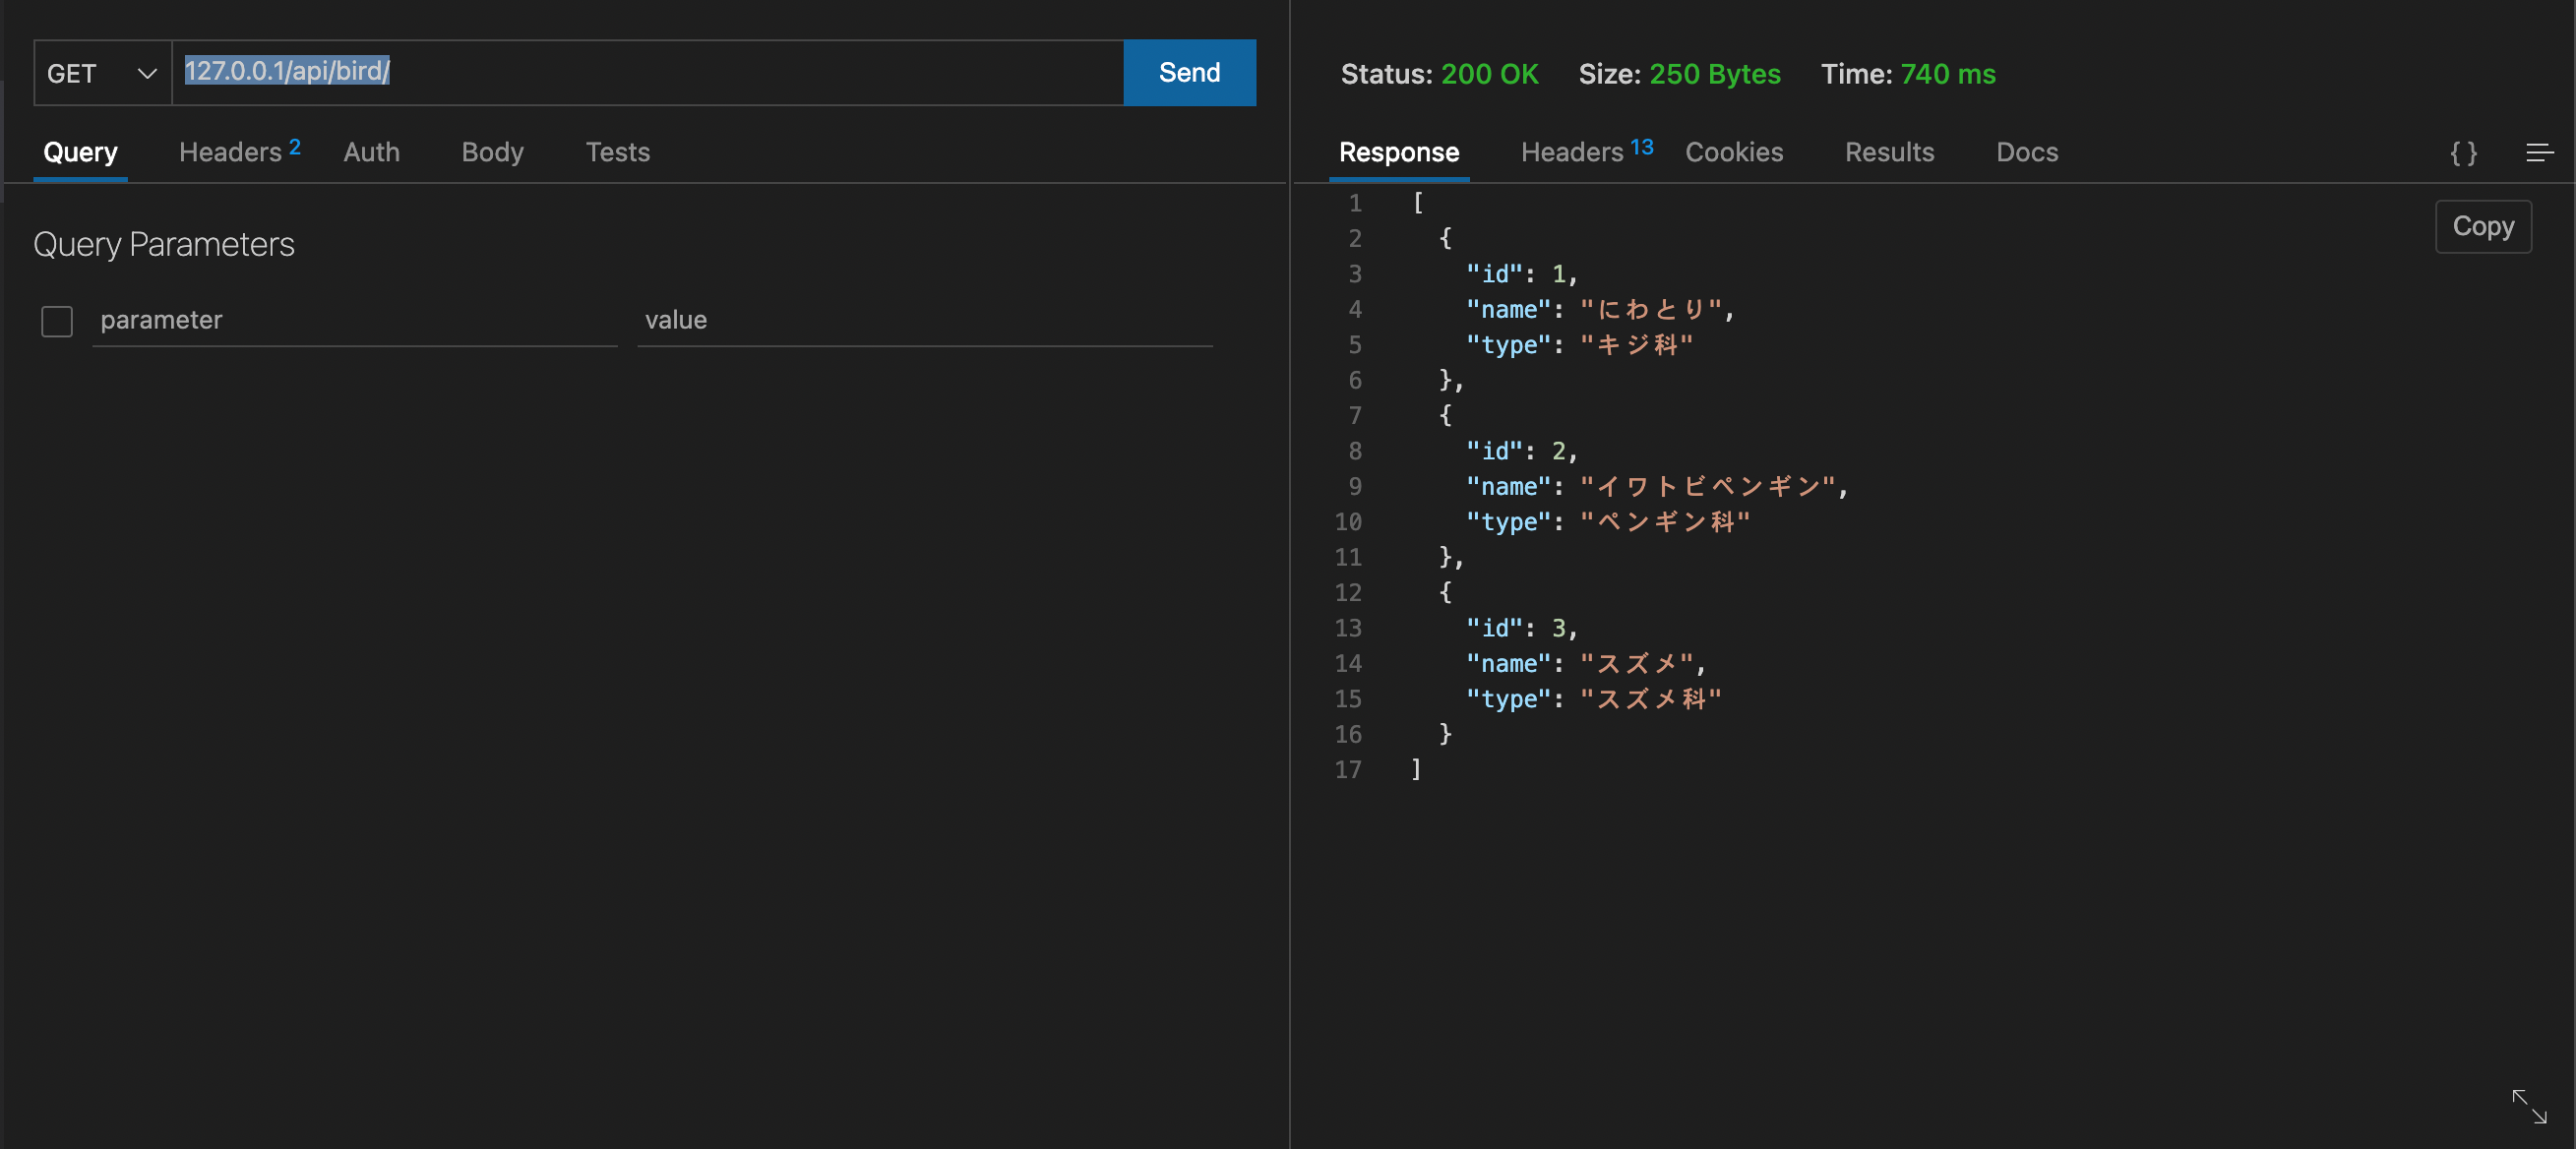Select the Response tab
Screen dimensions: 2576x1149
[x=1398, y=152]
